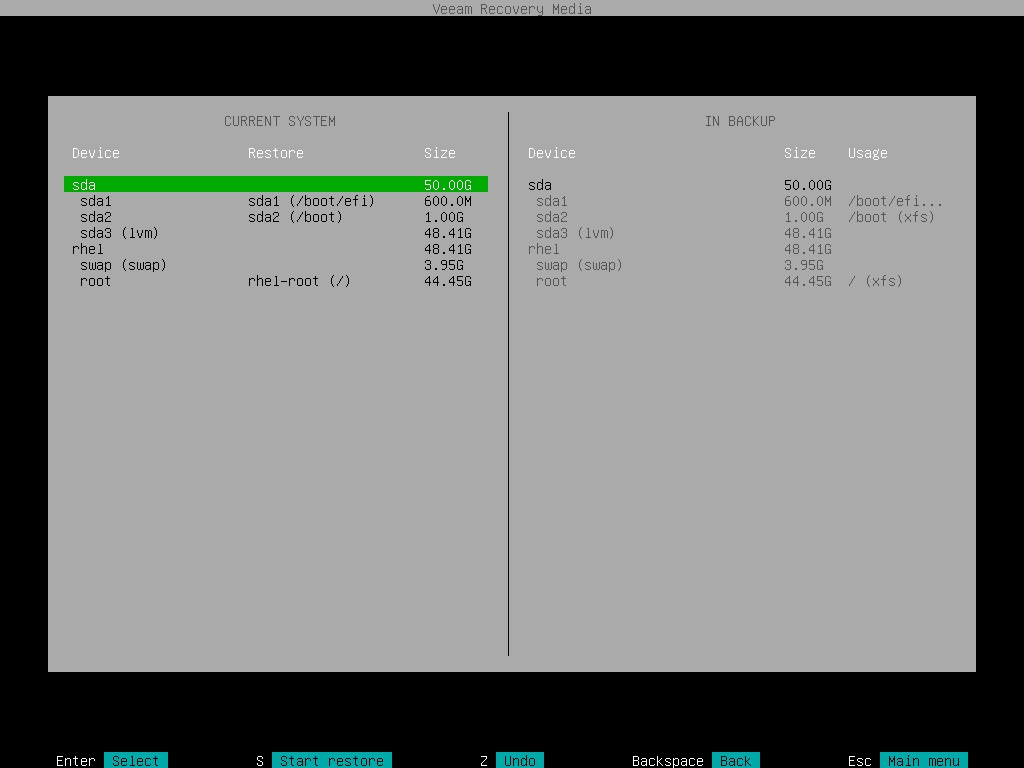Select sda1 partition in Current System
1024x768 pixels.
click(x=96, y=201)
